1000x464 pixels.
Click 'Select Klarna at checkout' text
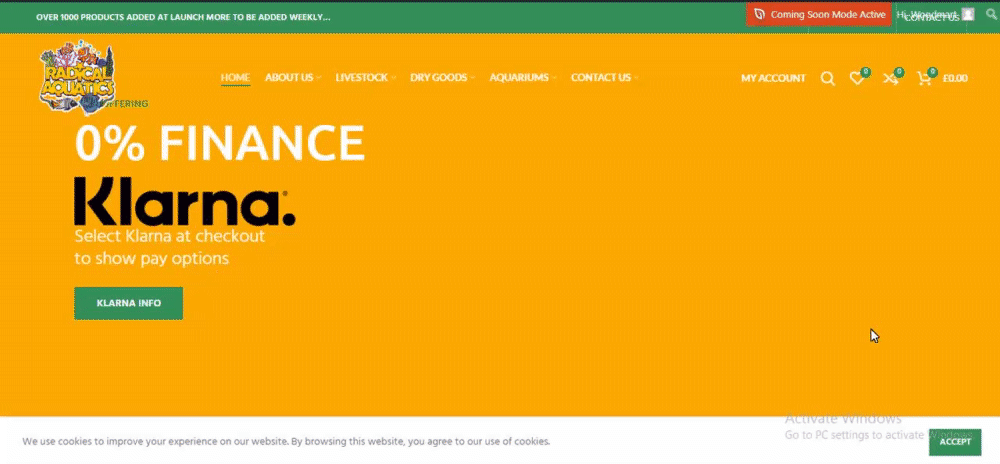[170, 236]
